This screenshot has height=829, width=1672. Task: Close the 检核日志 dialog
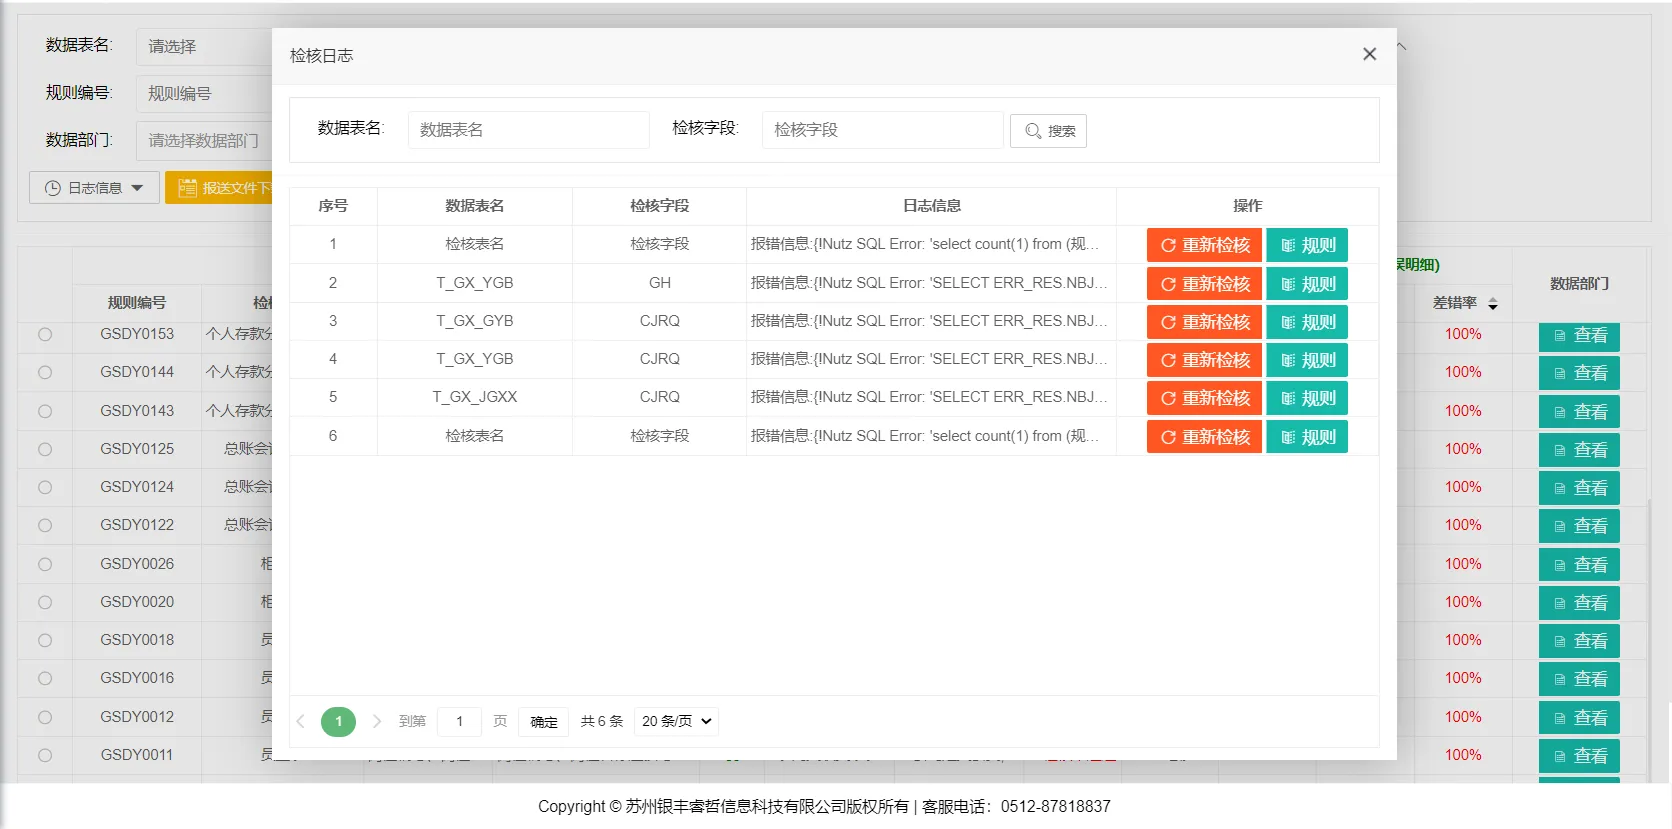point(1369,54)
